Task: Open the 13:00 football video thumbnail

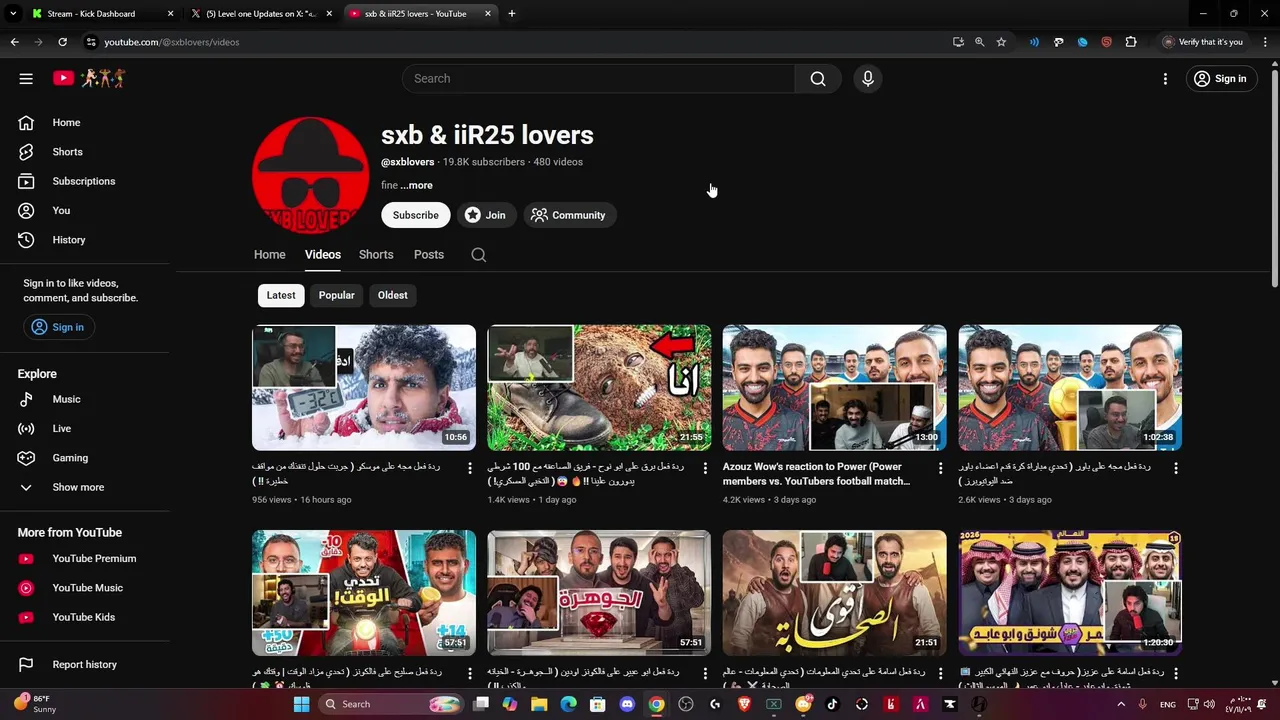Action: 834,387
